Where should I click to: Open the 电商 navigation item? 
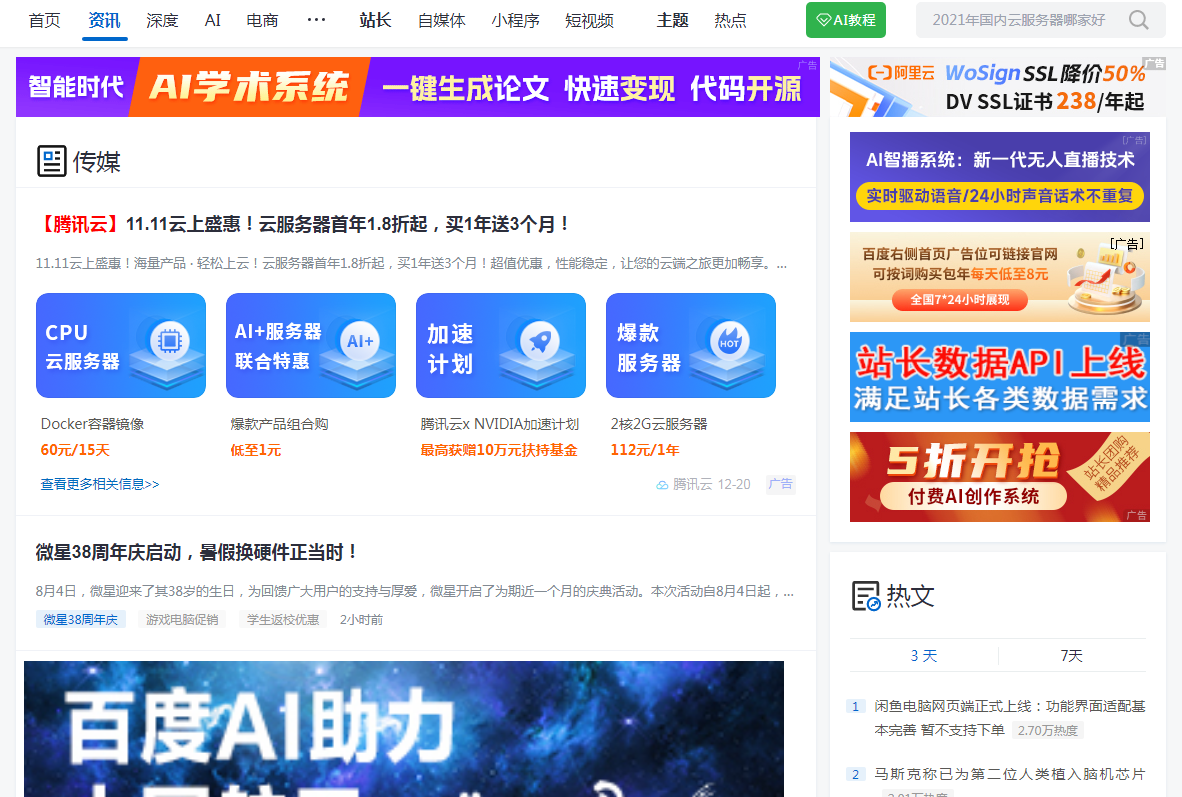click(x=262, y=20)
